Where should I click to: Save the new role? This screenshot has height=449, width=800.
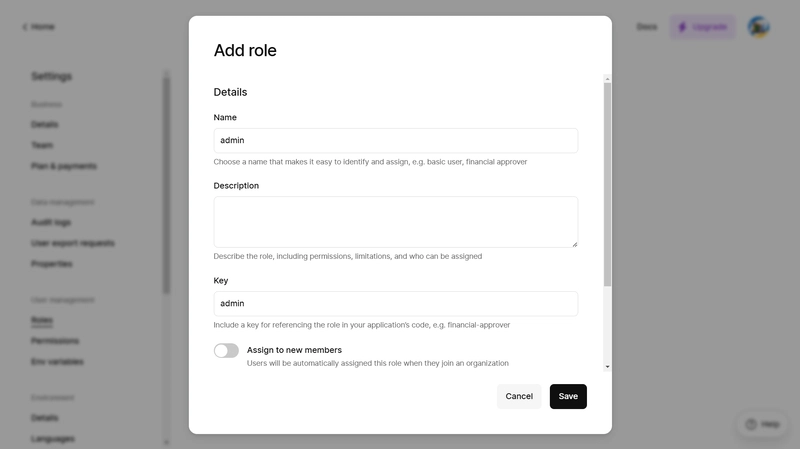click(568, 396)
